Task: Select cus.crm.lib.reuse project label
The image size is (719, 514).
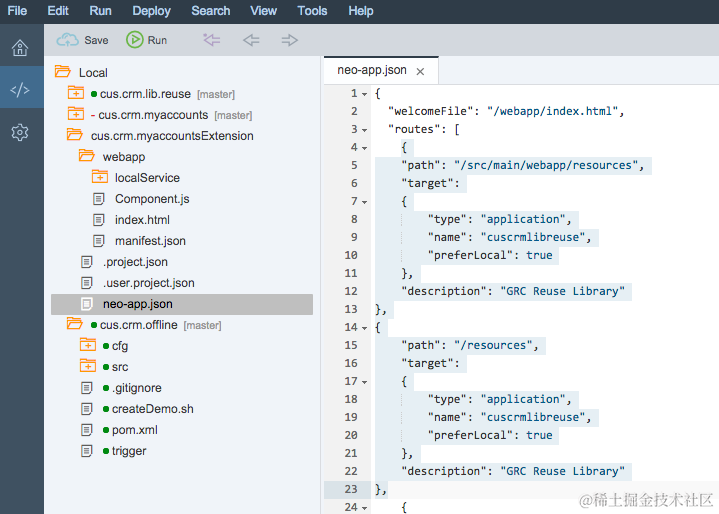Action: tap(145, 94)
